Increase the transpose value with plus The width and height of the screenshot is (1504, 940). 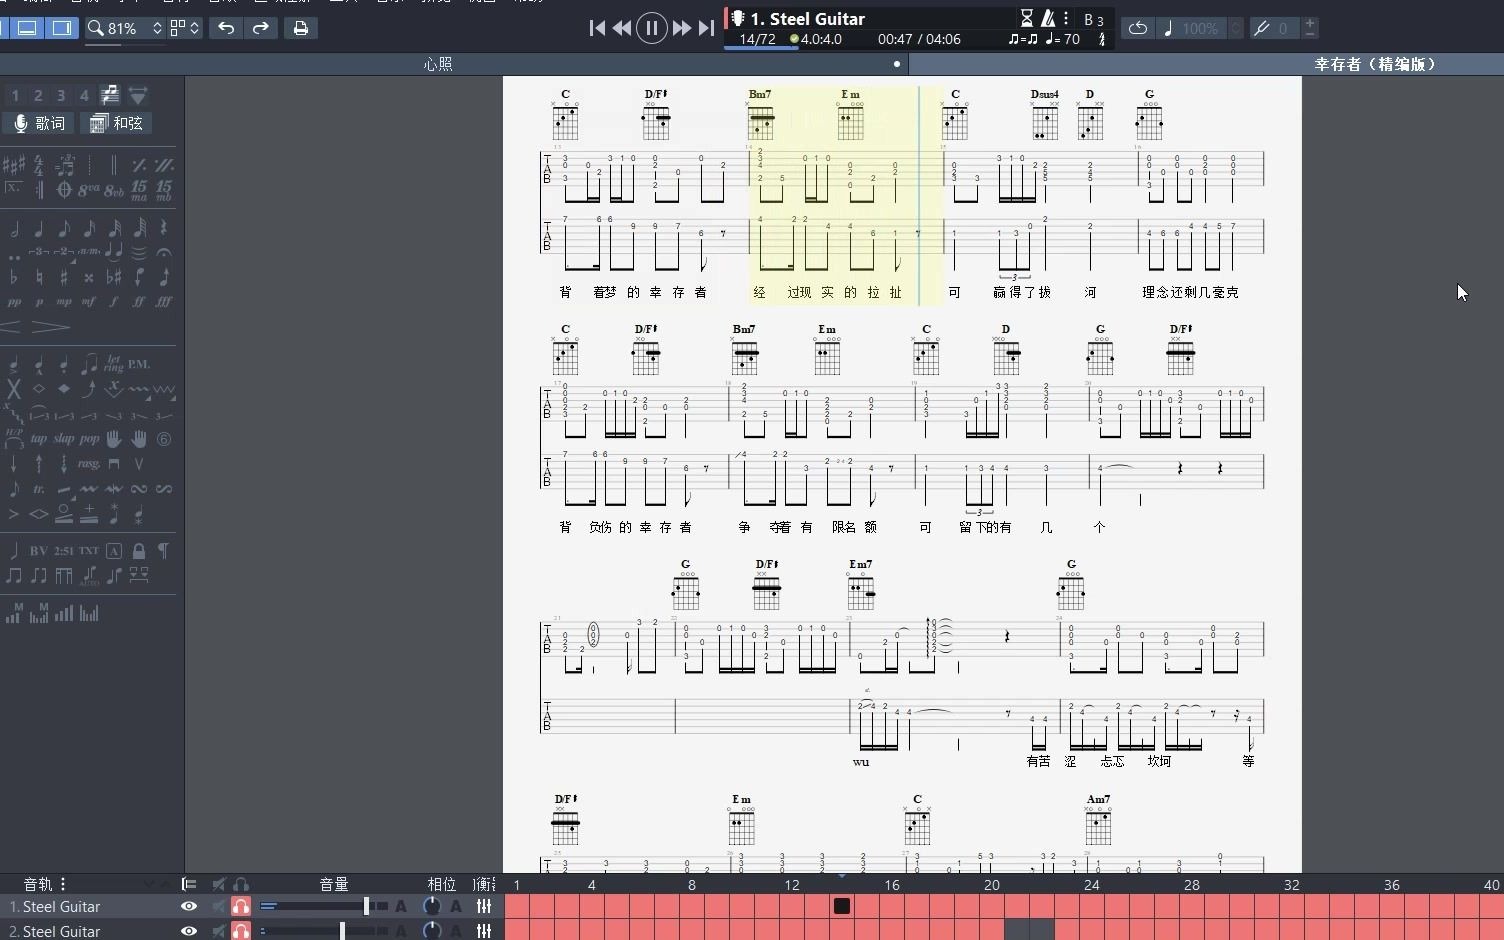coord(1310,22)
